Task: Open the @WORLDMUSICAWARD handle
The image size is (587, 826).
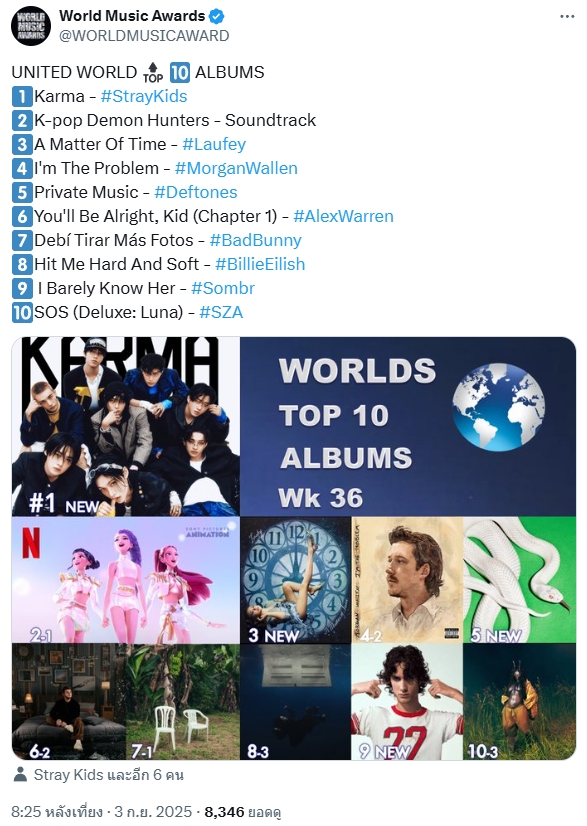Action: 144,35
